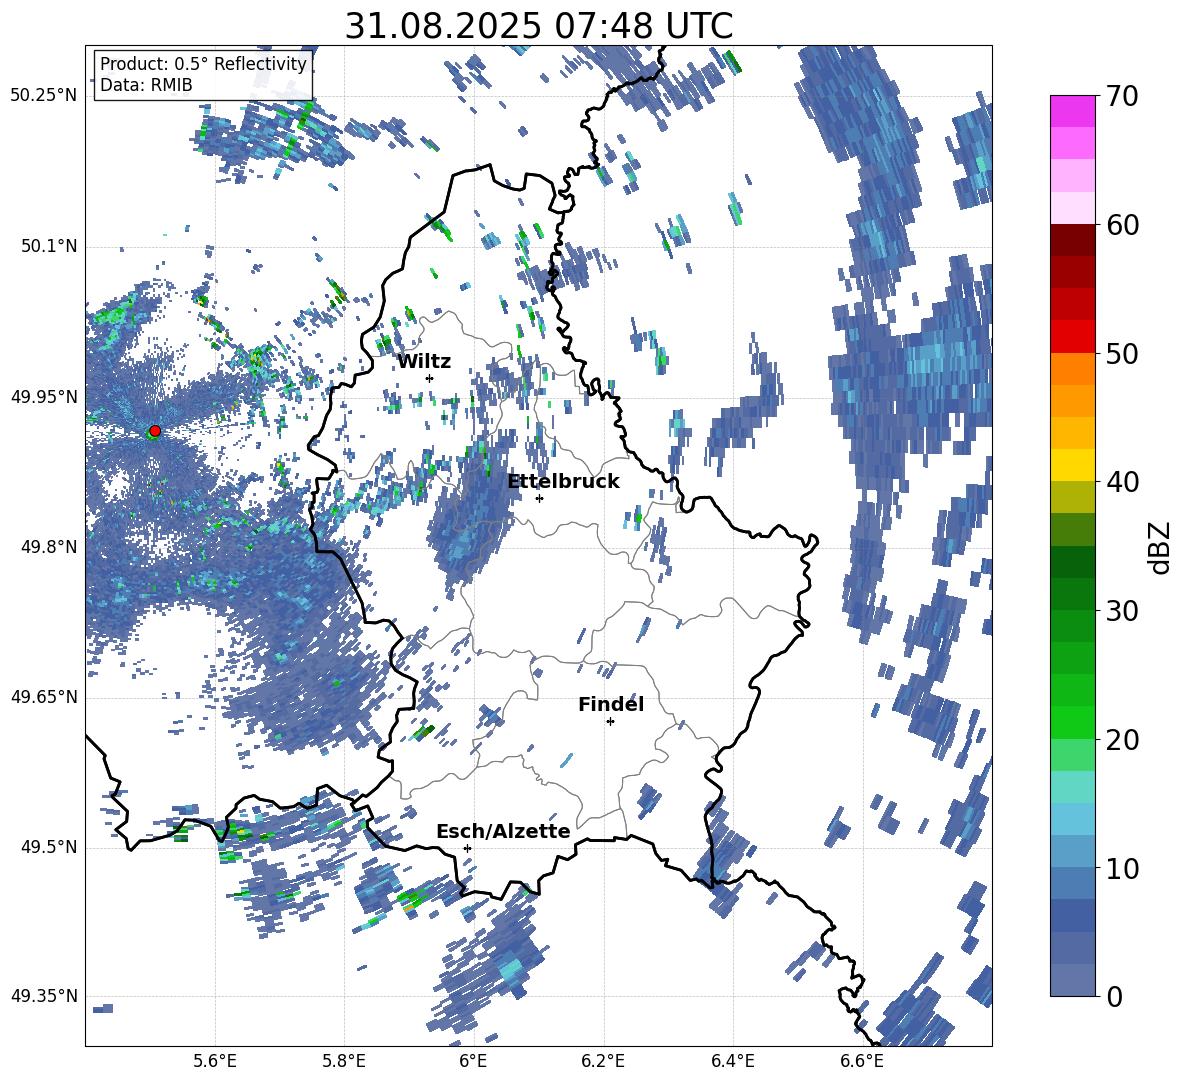Image resolution: width=1184 pixels, height=1081 pixels.
Task: Click the 6.6°E longitude label
Action: [x=862, y=1062]
